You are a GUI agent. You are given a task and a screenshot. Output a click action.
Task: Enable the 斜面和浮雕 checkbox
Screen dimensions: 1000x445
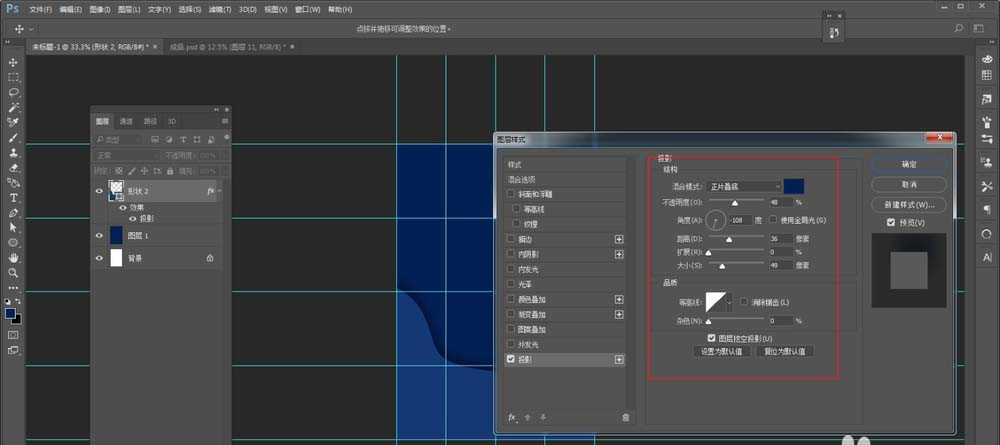[x=512, y=194]
